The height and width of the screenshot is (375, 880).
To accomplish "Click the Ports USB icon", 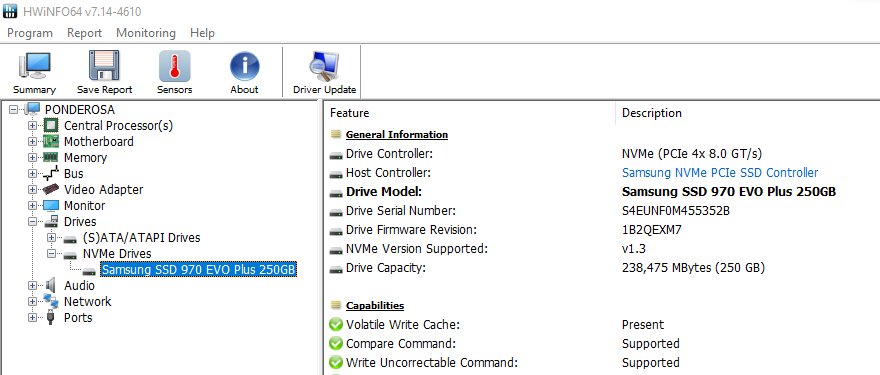I will pyautogui.click(x=51, y=318).
